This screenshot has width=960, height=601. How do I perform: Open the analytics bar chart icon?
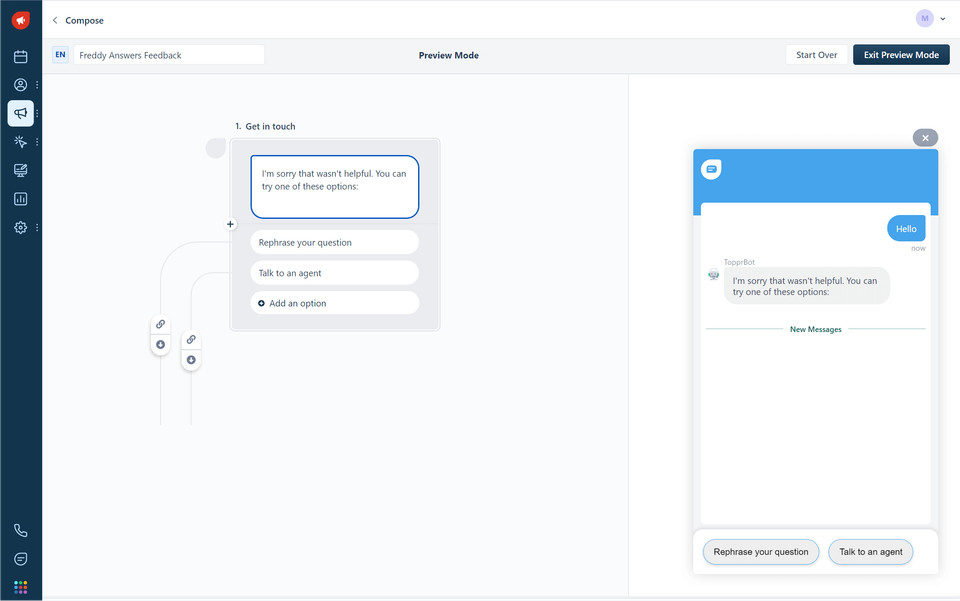(x=20, y=199)
